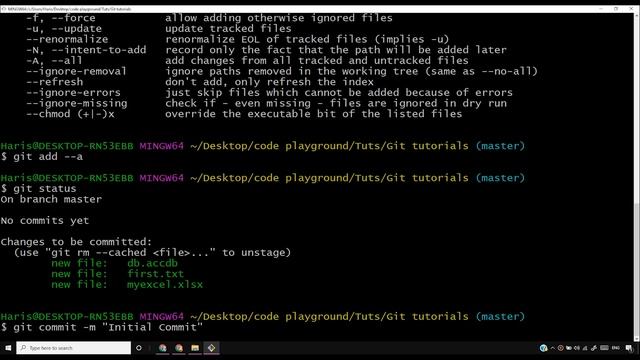The image size is (640, 360).
Task: Click the Cortana circle icon on taskbar
Action: point(139,348)
